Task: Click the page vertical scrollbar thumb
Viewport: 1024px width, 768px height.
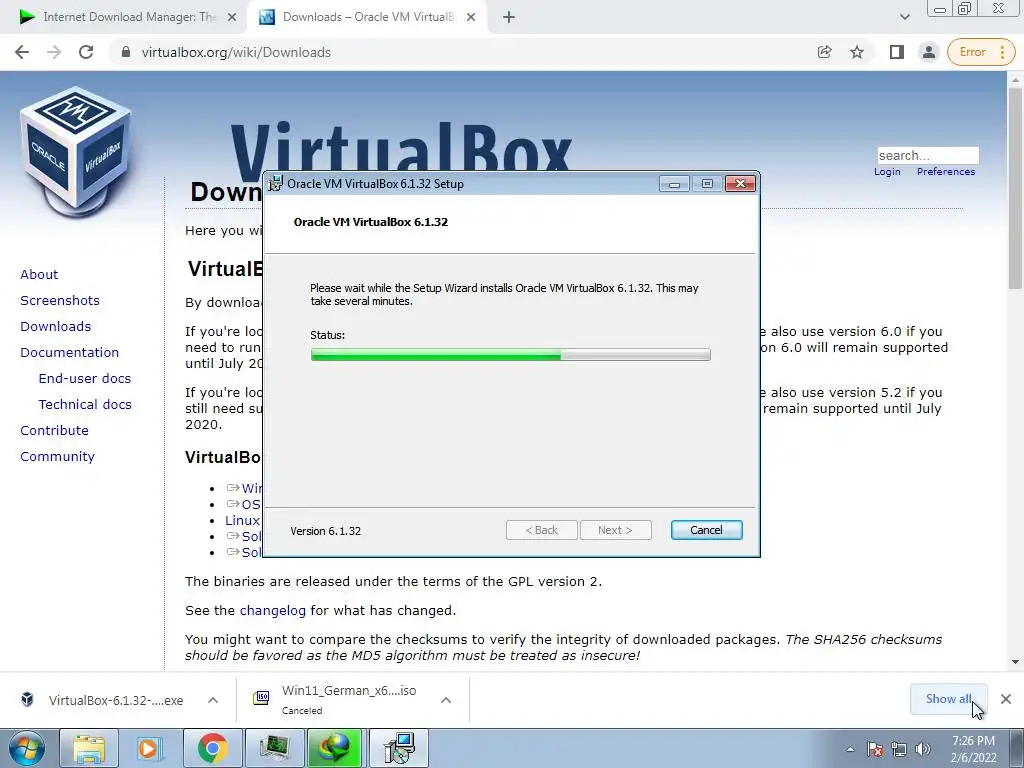Action: point(1015,186)
